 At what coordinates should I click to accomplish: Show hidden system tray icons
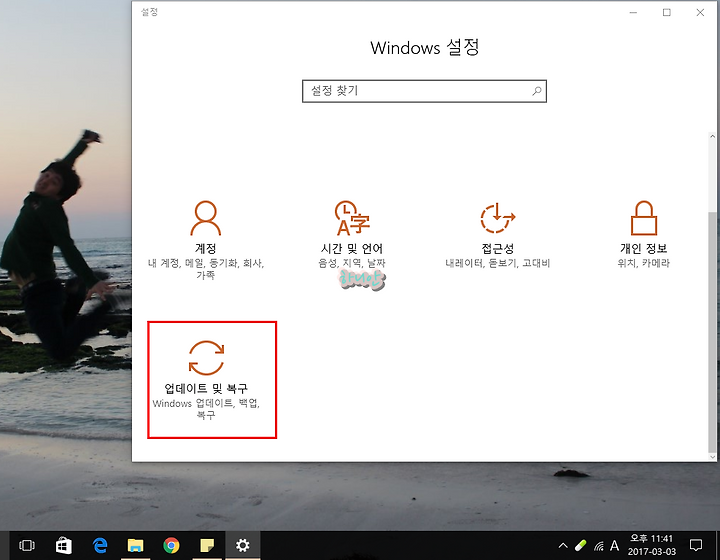tap(563, 546)
